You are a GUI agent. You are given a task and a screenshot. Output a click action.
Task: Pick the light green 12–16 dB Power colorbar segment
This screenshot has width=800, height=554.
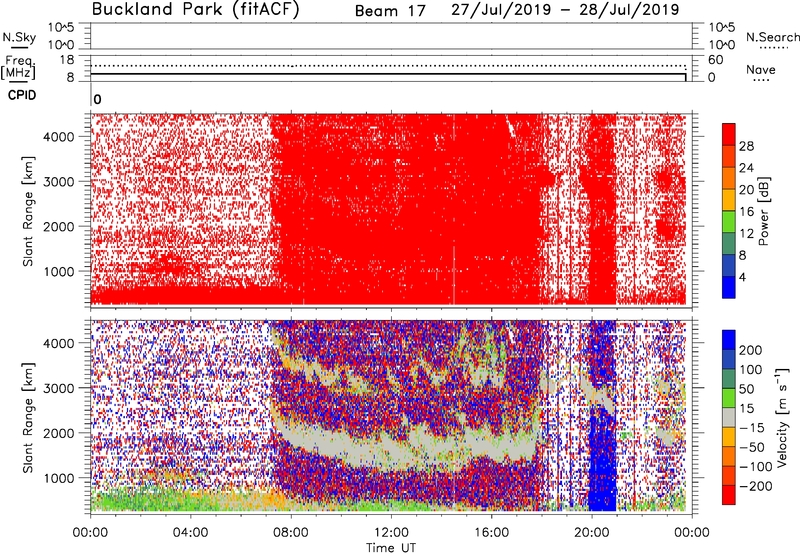[729, 222]
